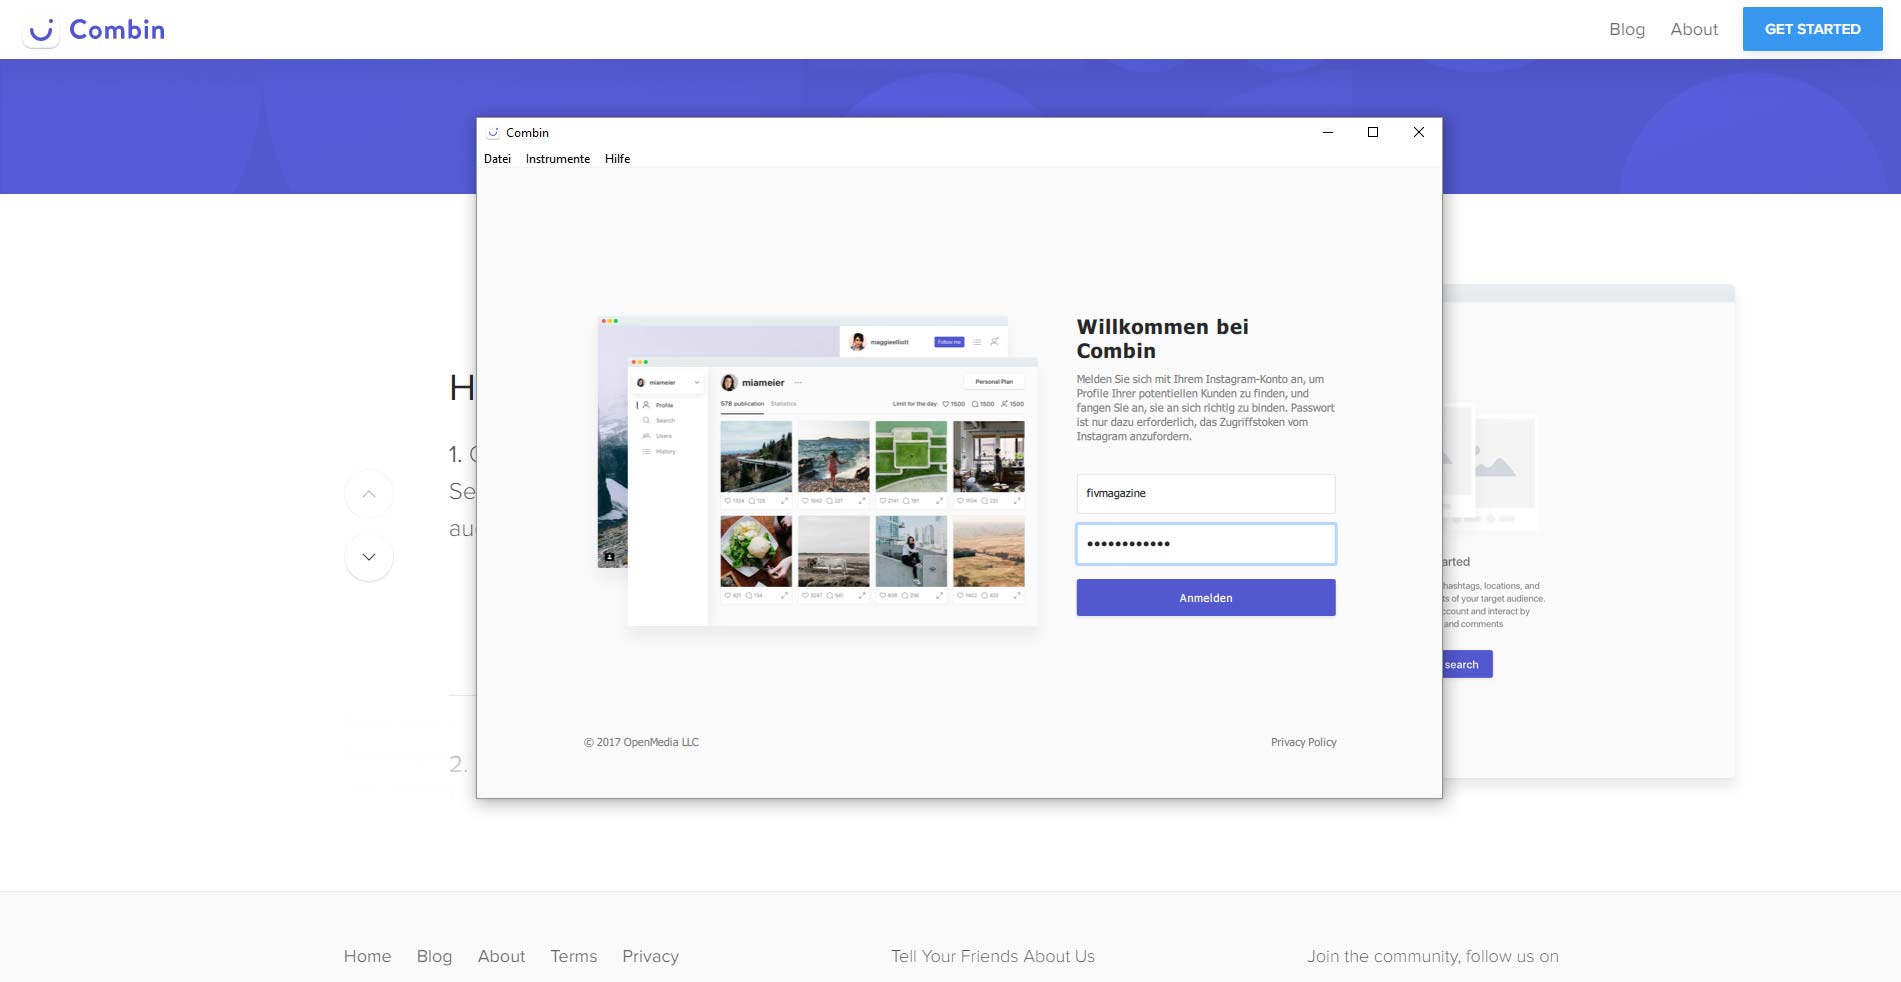This screenshot has width=1901, height=982.
Task: Click the Combin app preview illustration
Action: pos(817,471)
